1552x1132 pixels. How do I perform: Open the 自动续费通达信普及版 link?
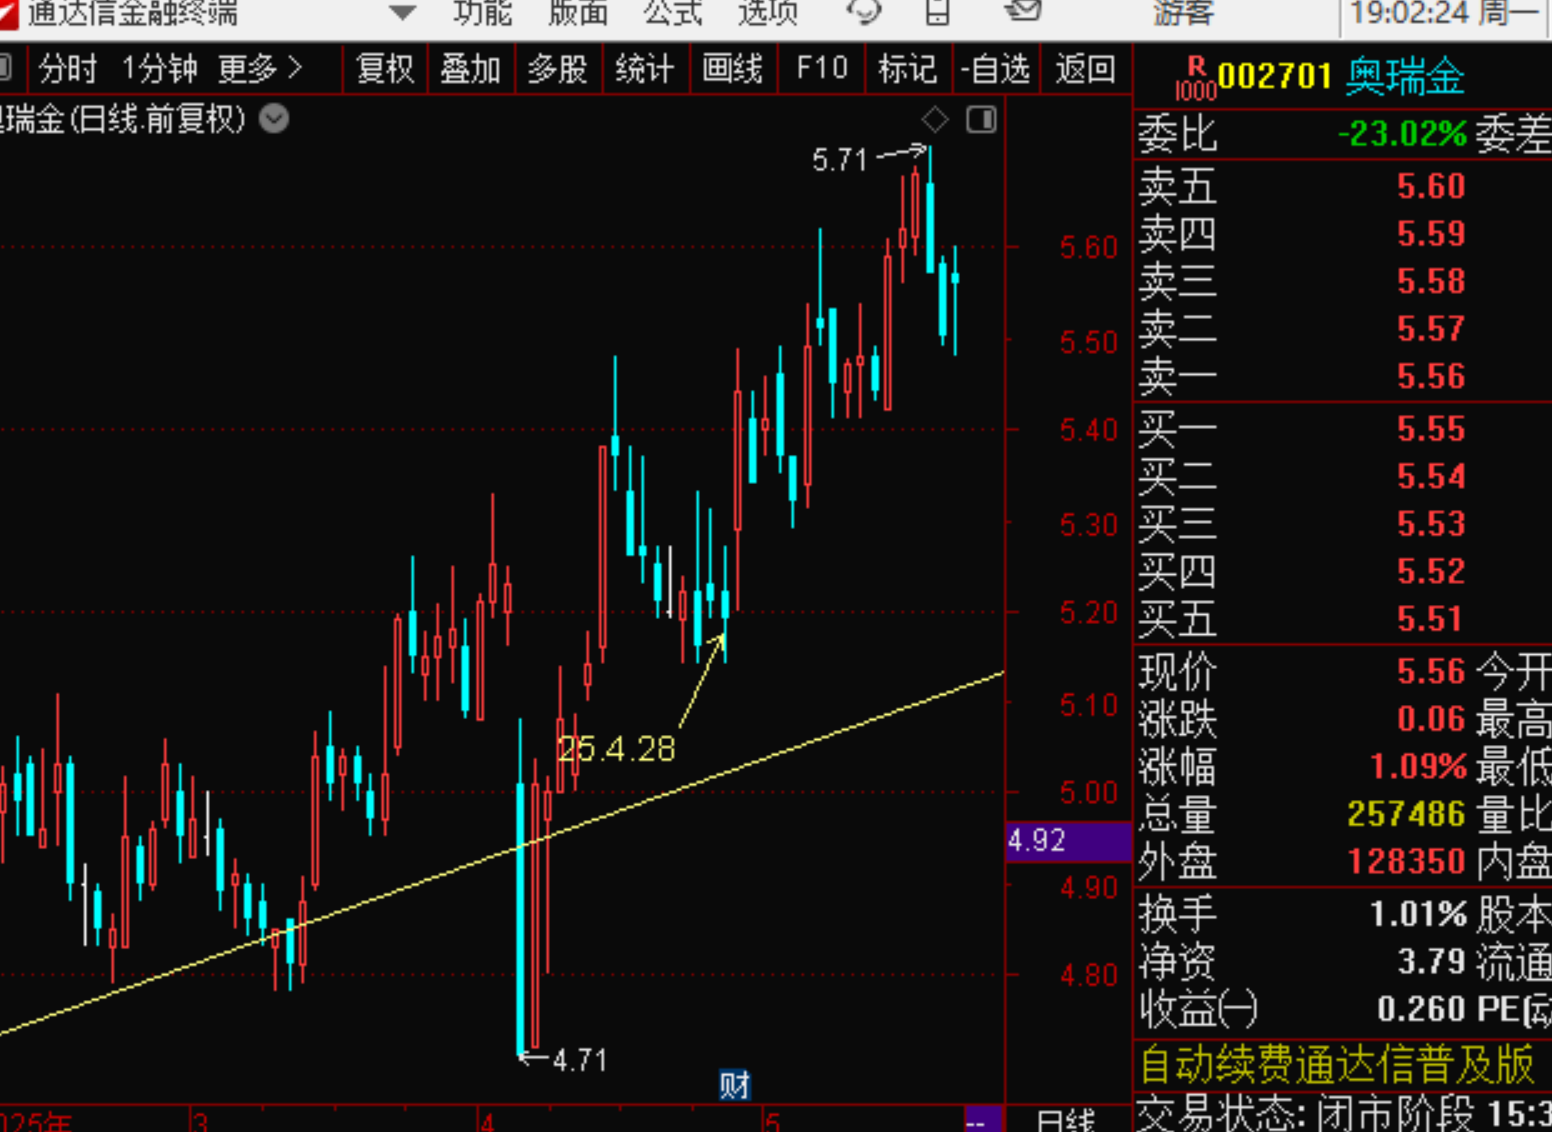click(x=1336, y=1065)
